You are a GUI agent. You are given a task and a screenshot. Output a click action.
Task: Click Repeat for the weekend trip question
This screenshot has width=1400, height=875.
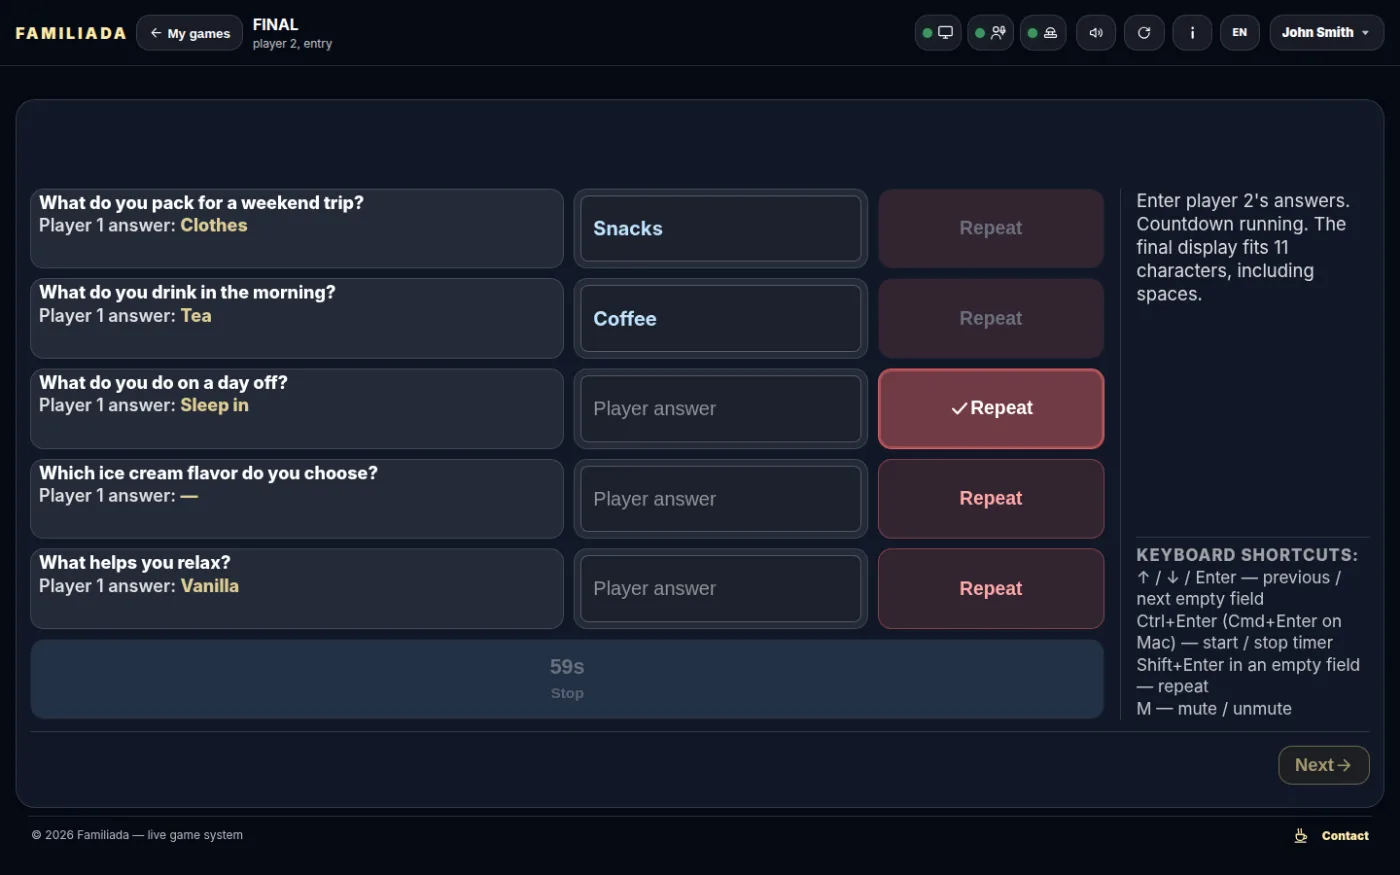[x=991, y=228]
